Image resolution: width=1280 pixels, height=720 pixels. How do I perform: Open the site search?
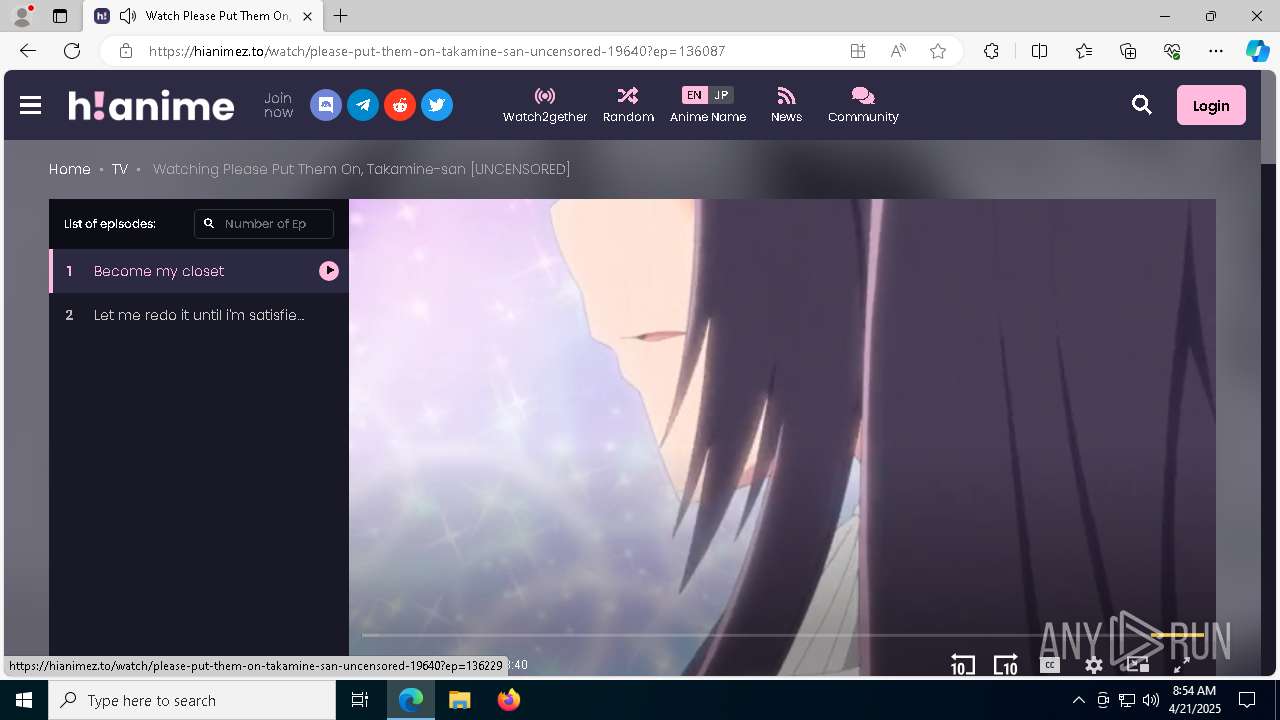click(1142, 105)
